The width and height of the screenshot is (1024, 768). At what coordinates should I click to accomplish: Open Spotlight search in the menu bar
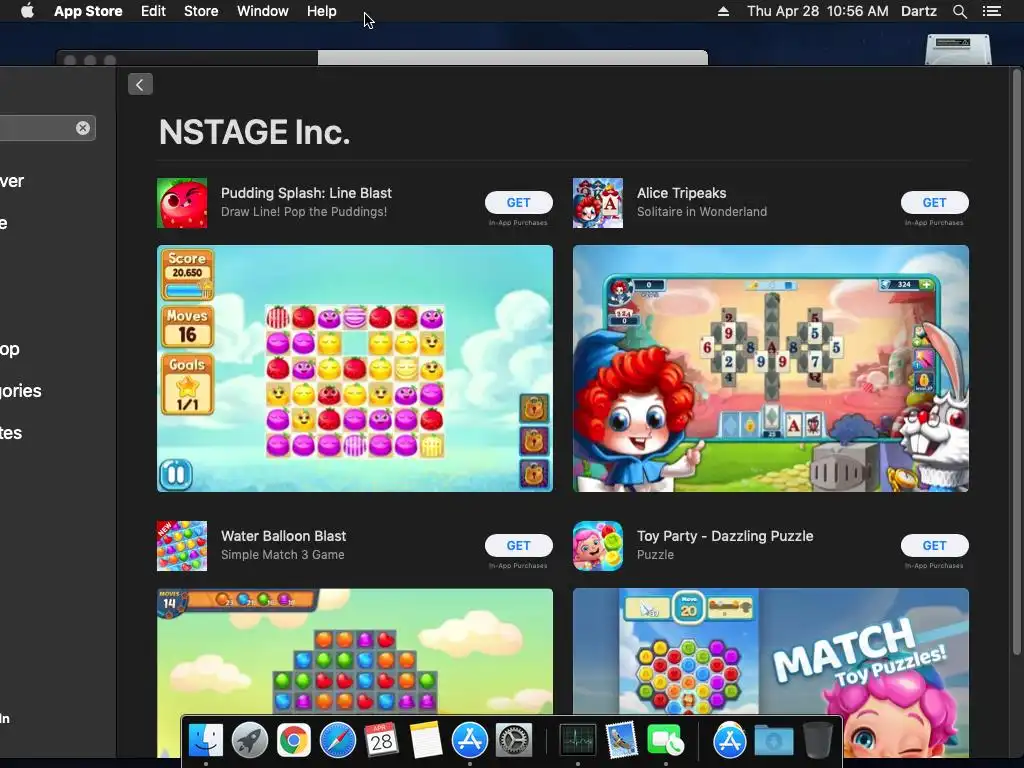click(959, 11)
